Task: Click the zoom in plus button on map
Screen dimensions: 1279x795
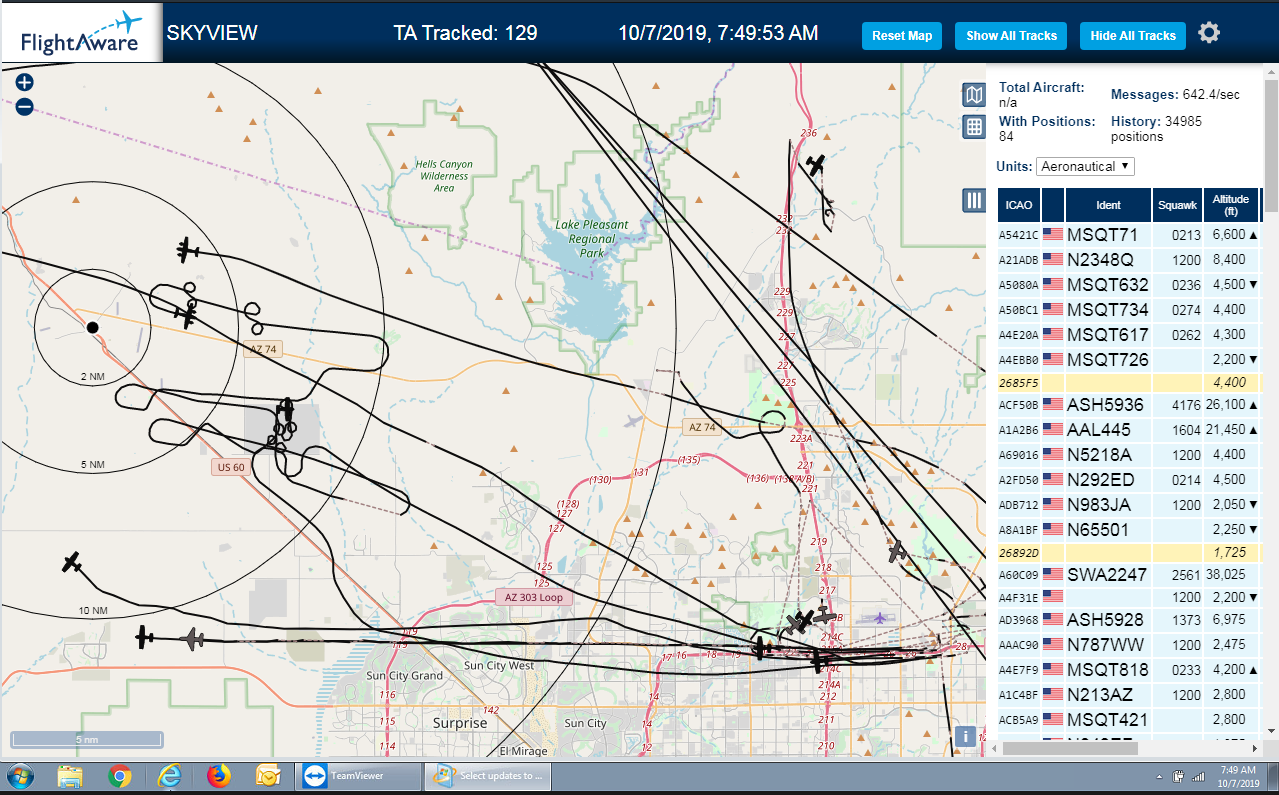Action: click(x=24, y=83)
